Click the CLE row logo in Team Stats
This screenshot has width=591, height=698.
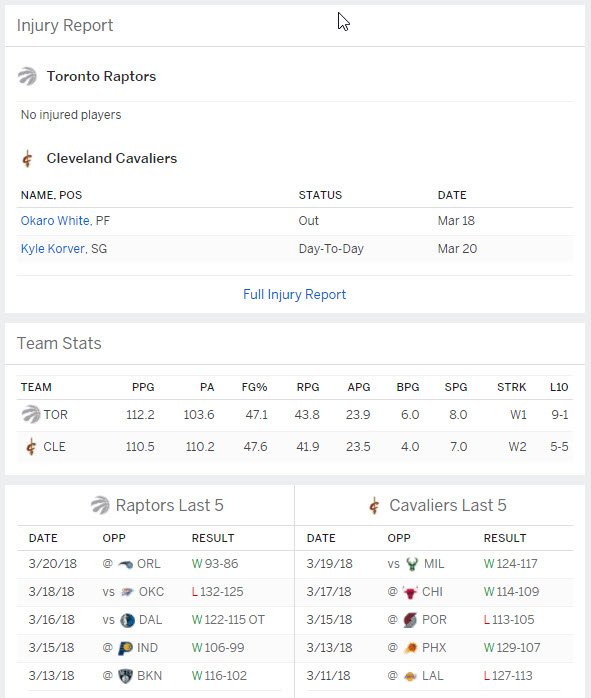[x=31, y=447]
